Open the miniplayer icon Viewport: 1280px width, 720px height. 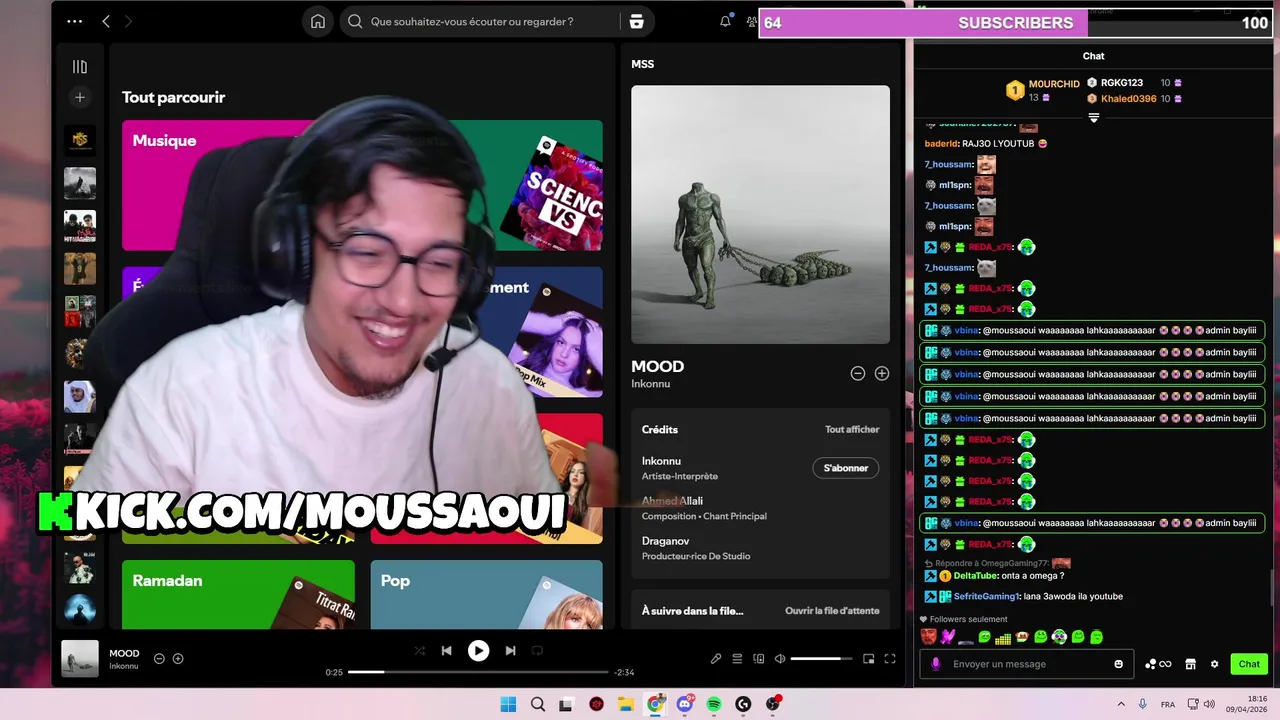[x=869, y=658]
